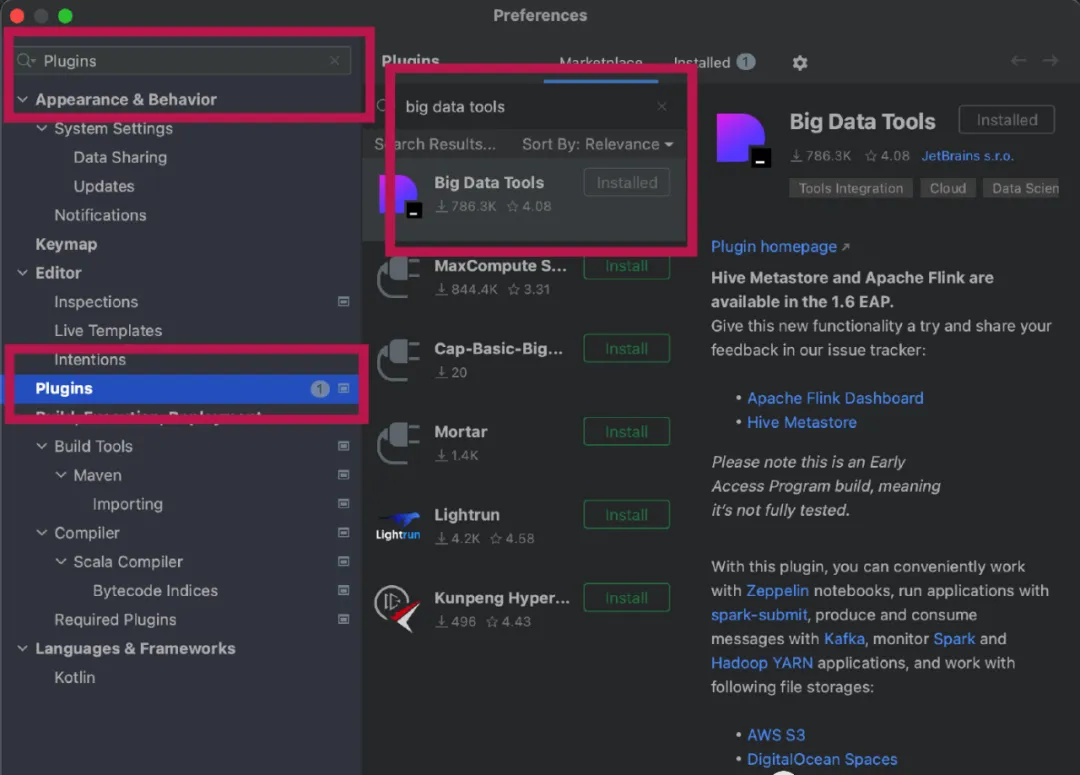Open the Kafka link

[x=844, y=639]
